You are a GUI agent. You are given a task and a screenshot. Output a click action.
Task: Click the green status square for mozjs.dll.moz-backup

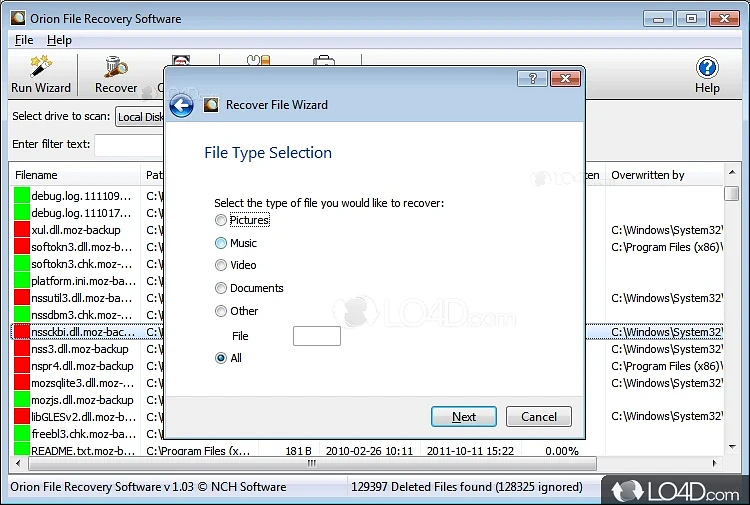(22, 400)
